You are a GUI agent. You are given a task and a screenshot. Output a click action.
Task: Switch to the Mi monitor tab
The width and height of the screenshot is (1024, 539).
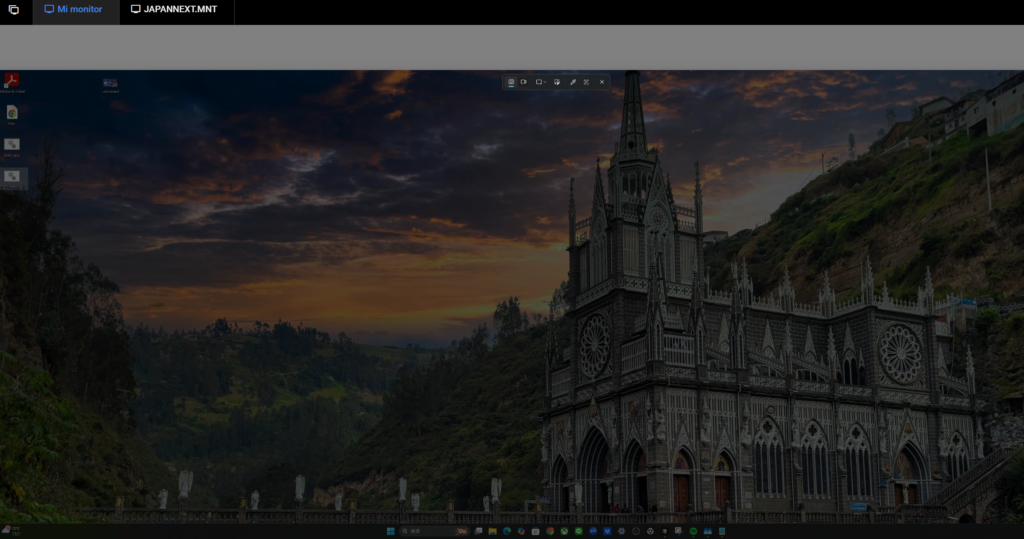[73, 9]
